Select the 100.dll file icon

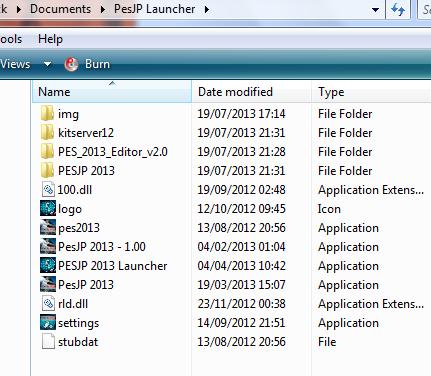(x=48, y=190)
